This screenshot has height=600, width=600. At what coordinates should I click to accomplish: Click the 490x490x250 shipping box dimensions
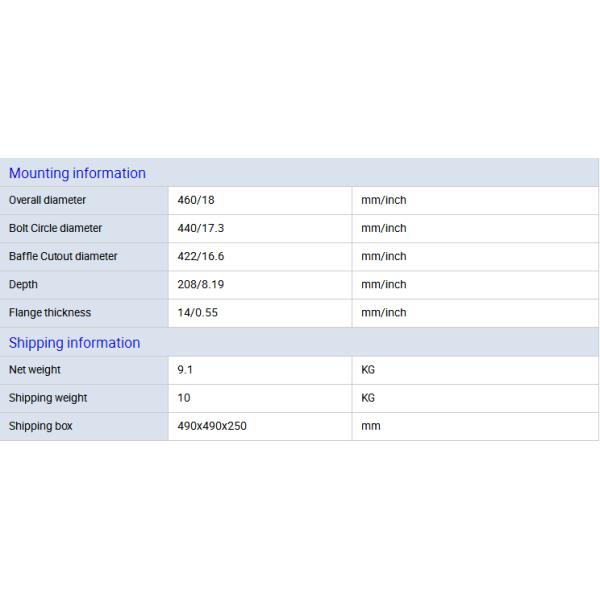tap(212, 426)
